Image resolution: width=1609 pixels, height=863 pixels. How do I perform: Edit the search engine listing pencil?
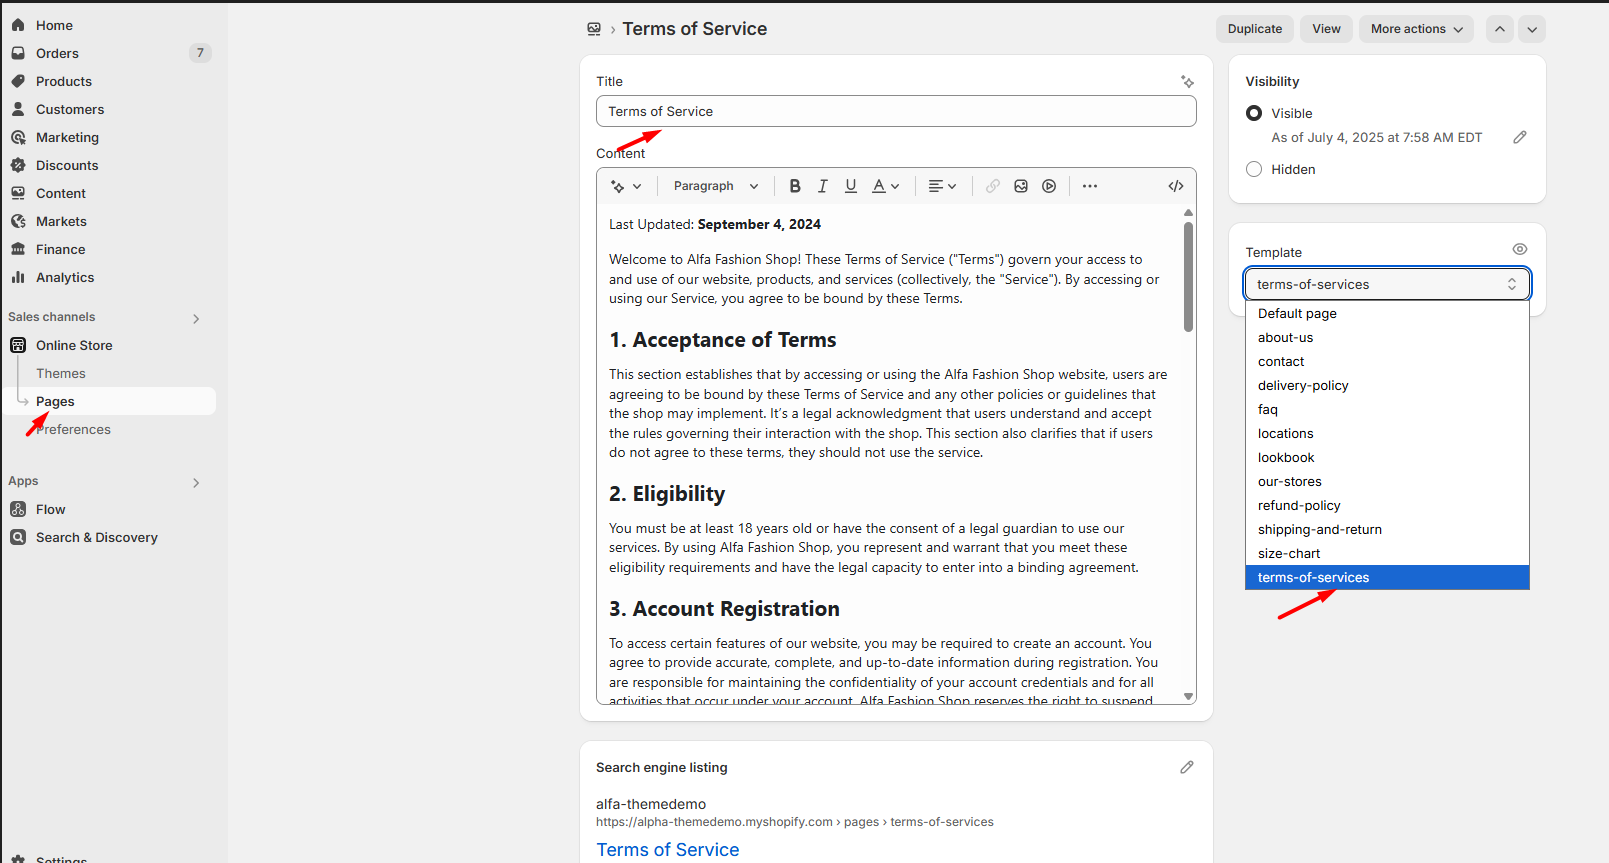(x=1187, y=767)
